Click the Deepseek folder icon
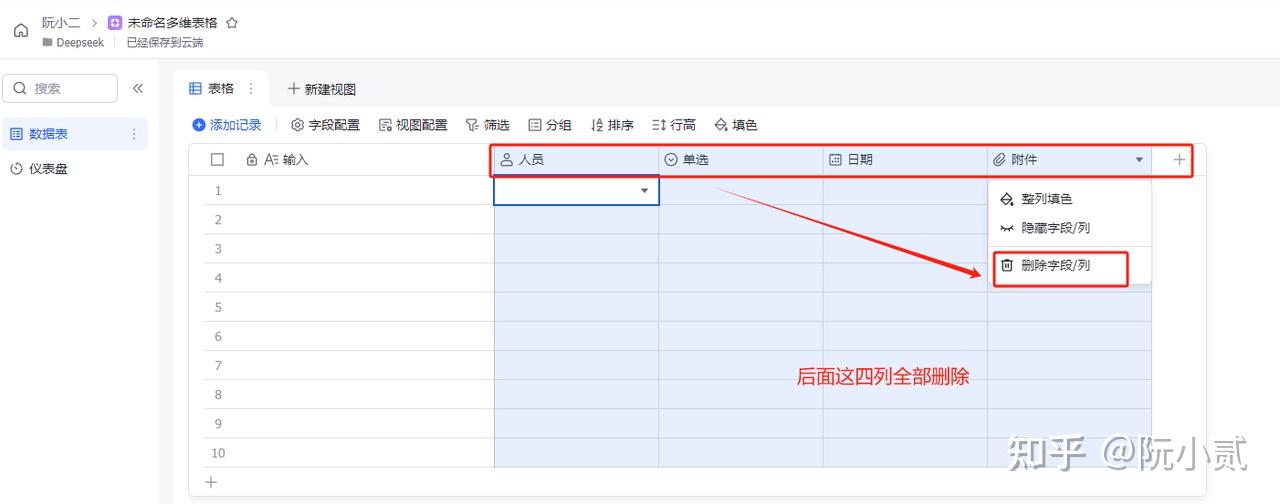This screenshot has width=1280, height=504. (48, 43)
